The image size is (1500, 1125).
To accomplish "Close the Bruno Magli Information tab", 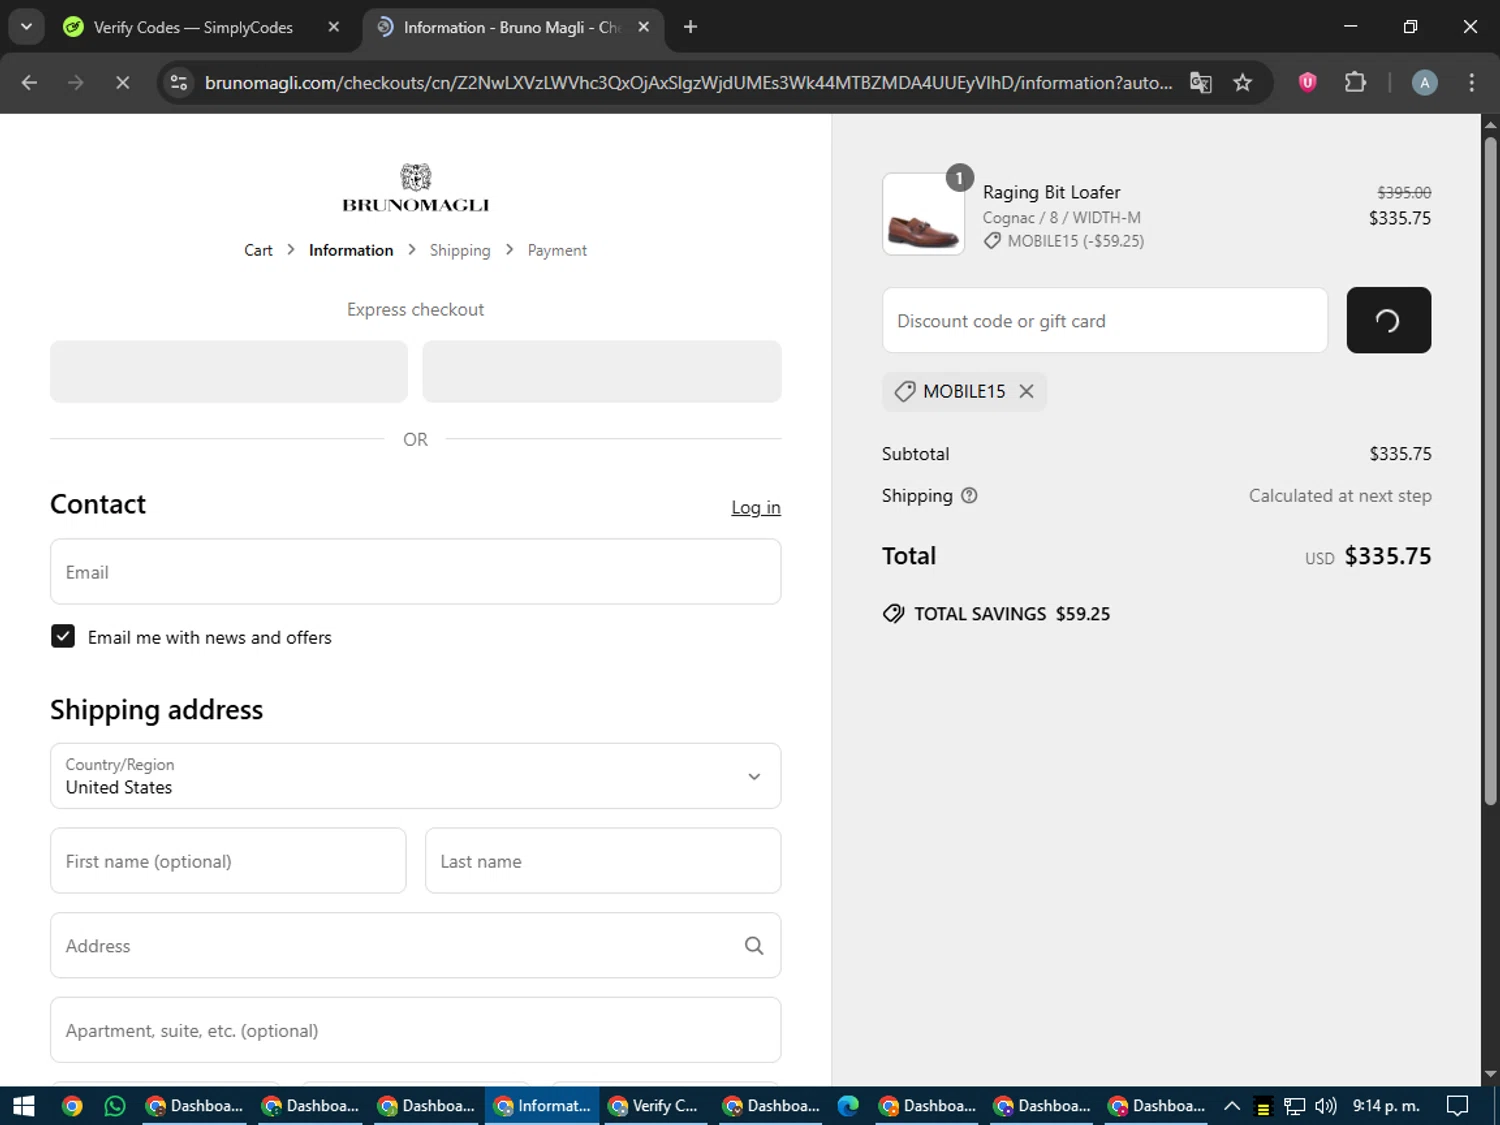I will click(644, 27).
